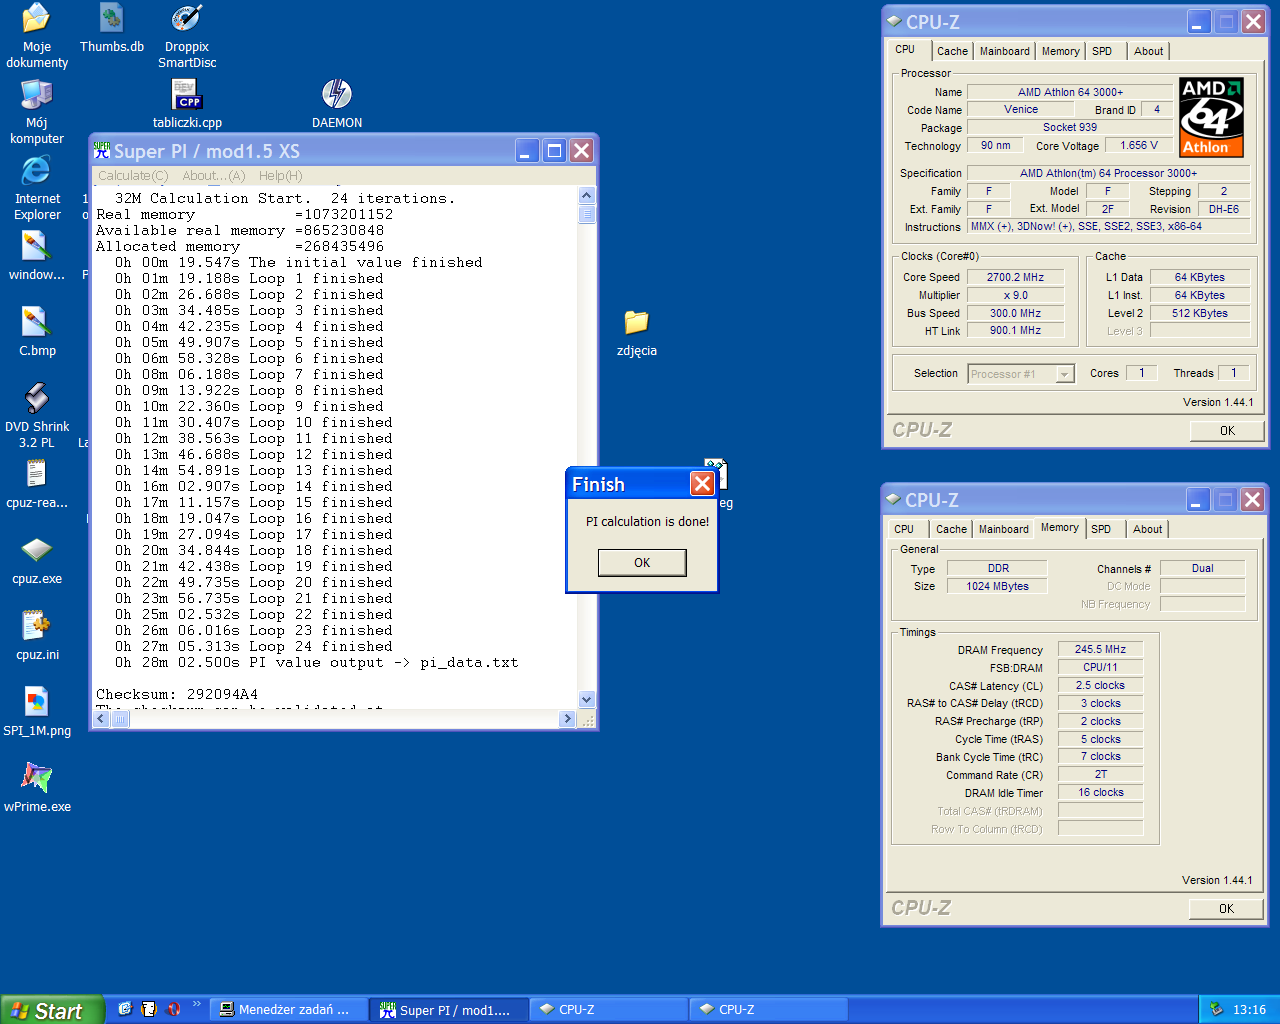Launch wPrime.exe desktop icon
Viewport: 1280px width, 1024px height.
tap(37, 788)
